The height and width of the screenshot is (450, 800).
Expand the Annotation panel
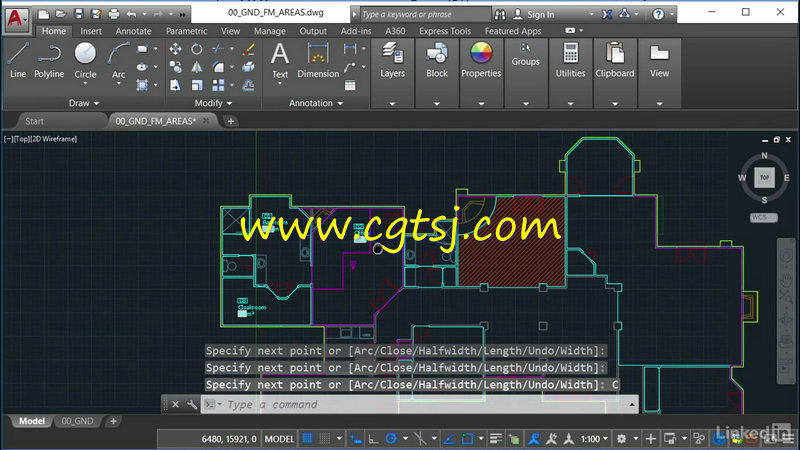tap(316, 103)
